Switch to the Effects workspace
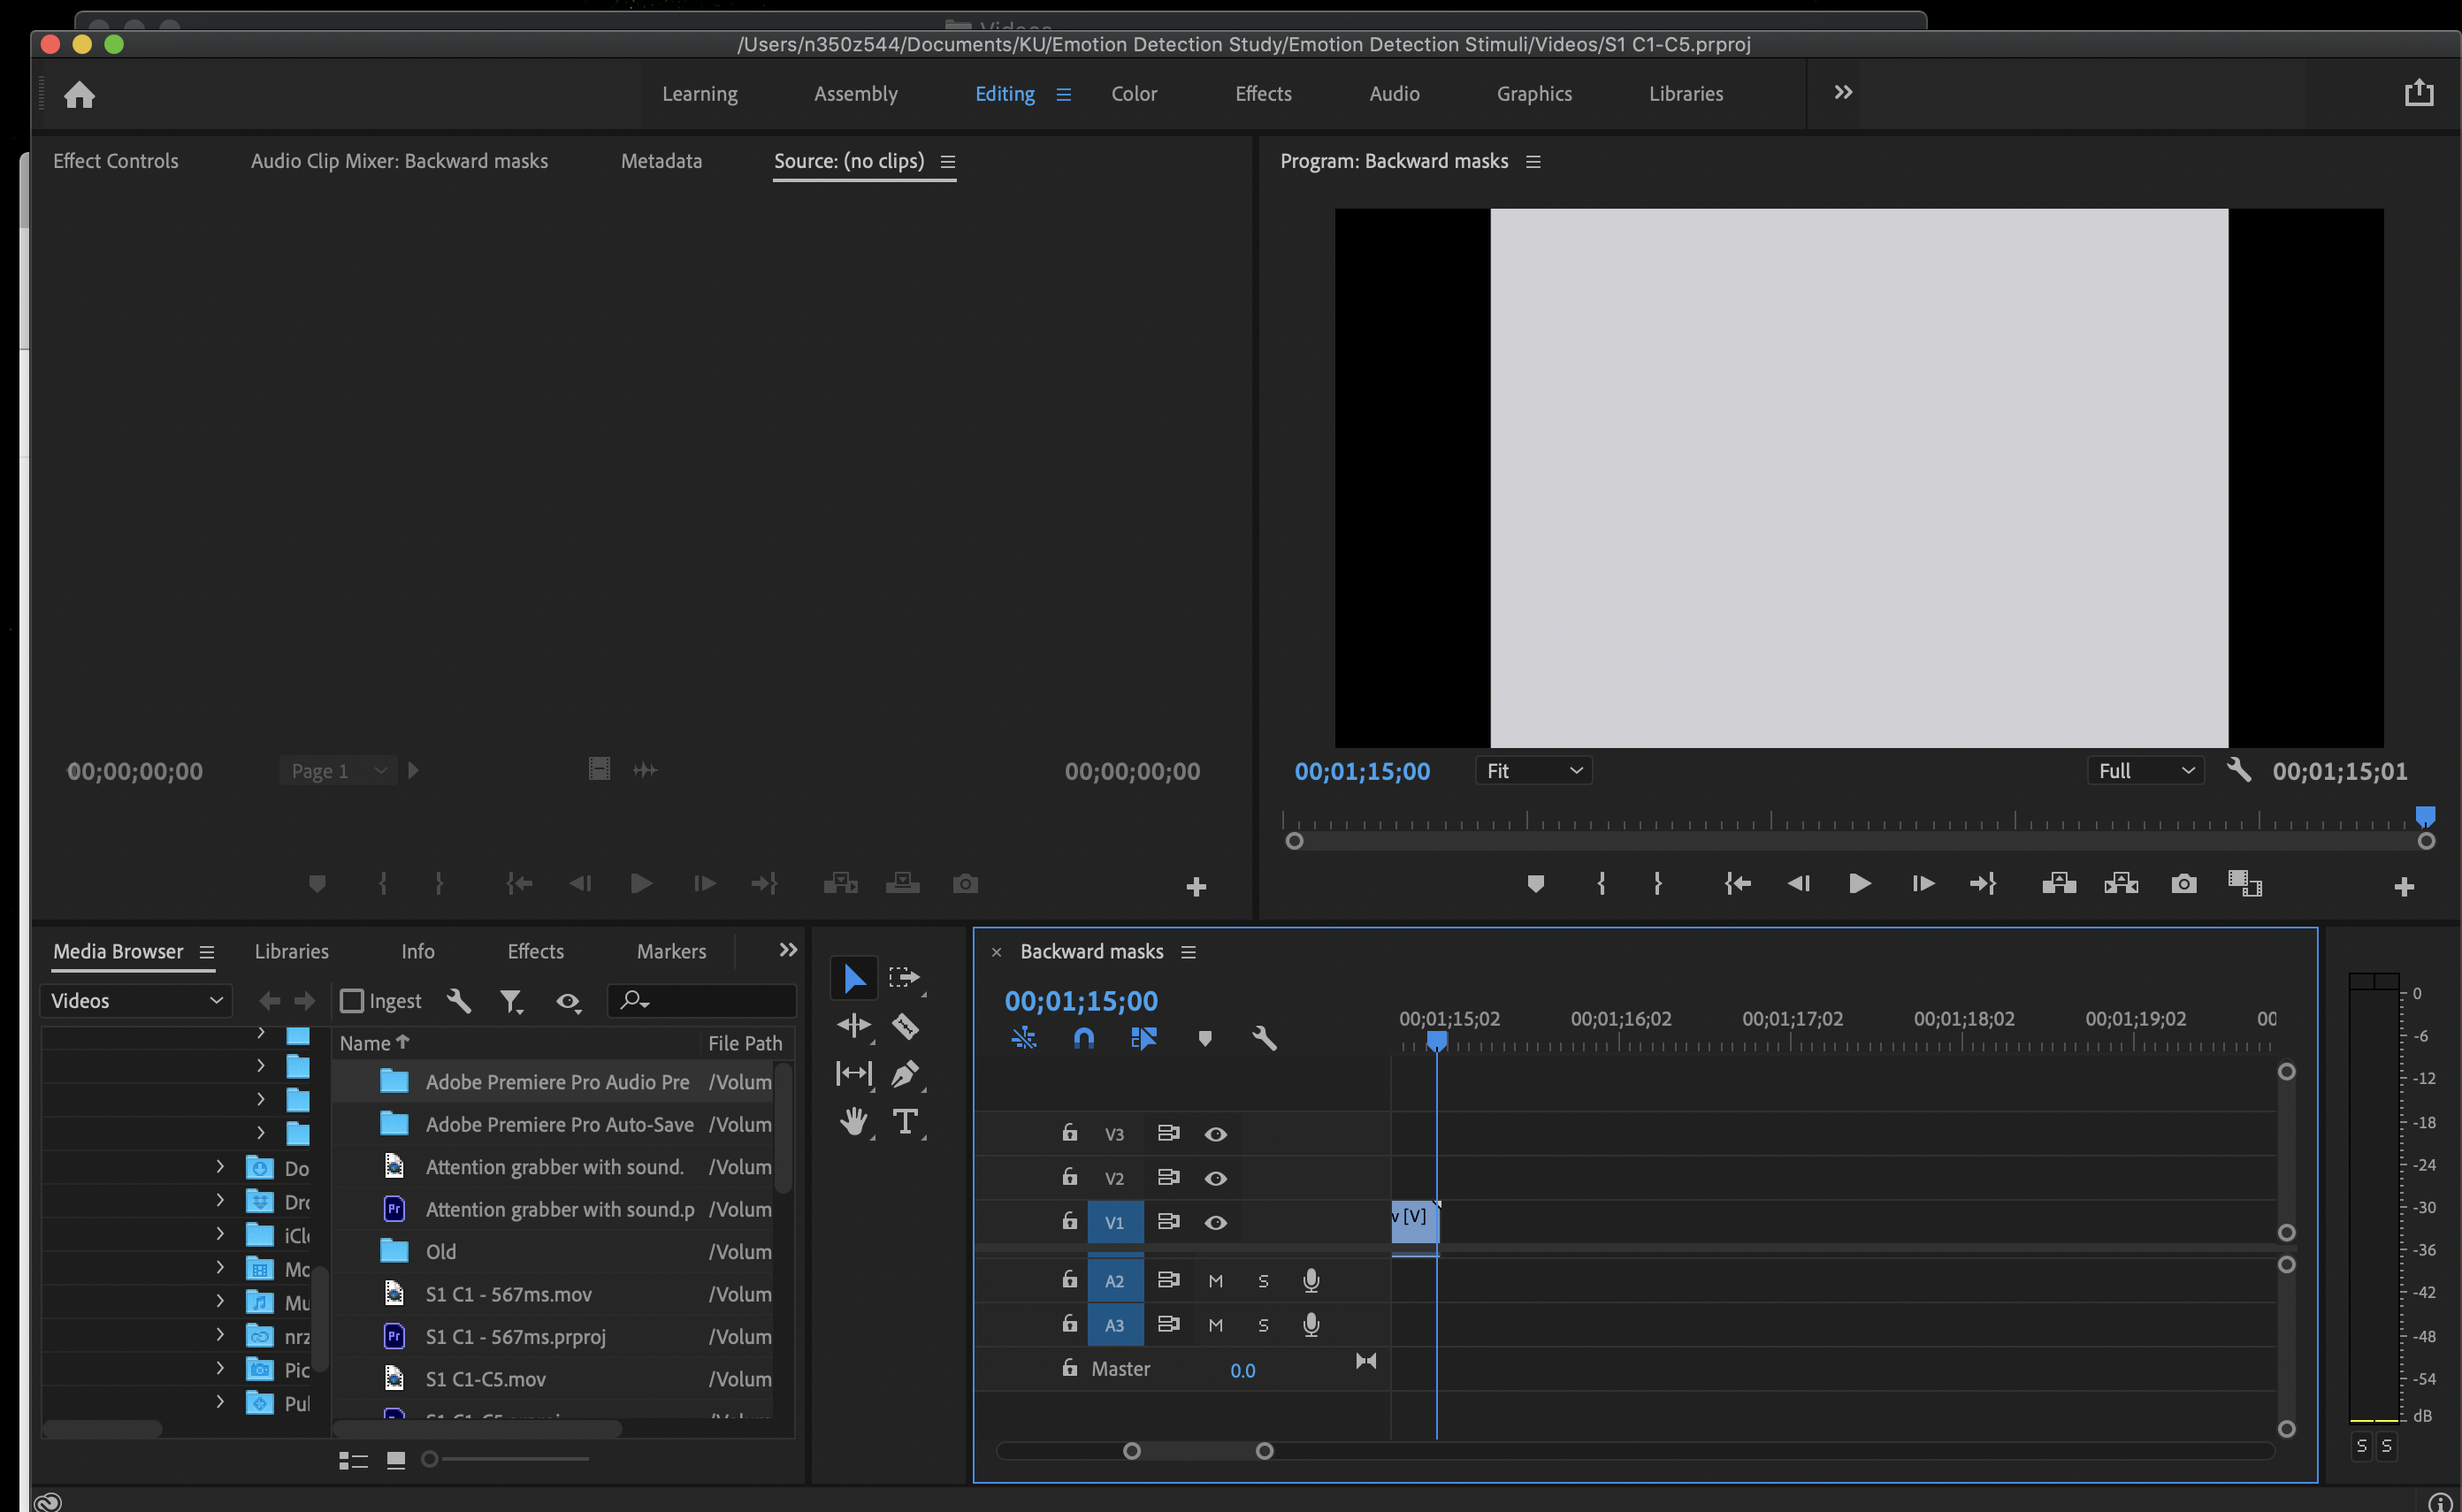This screenshot has width=2462, height=1512. [1263, 93]
